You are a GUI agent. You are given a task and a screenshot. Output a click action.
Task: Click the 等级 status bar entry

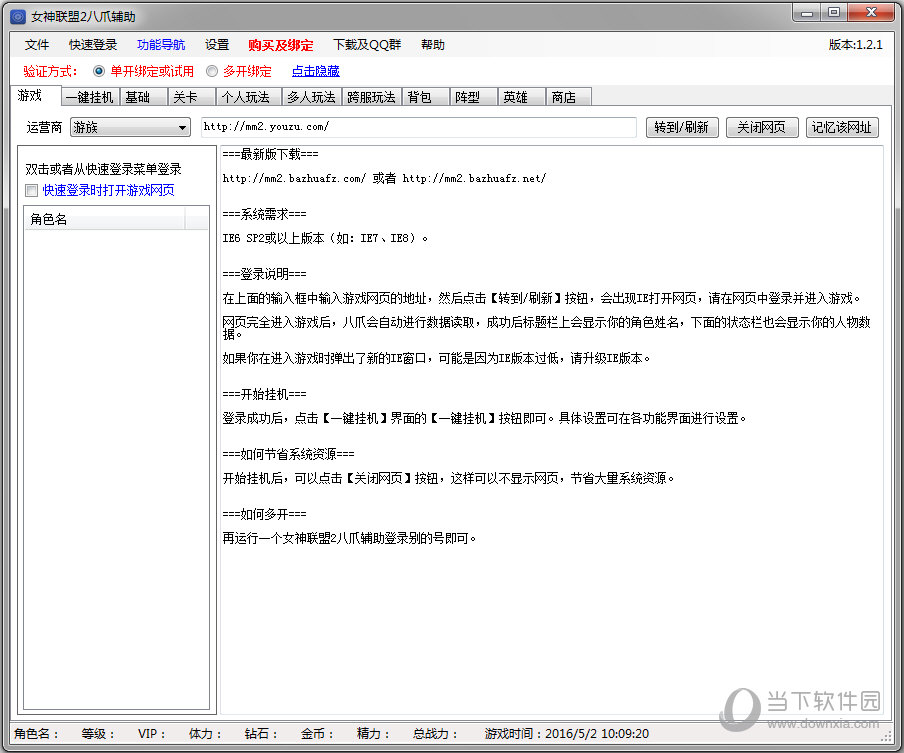(97, 734)
